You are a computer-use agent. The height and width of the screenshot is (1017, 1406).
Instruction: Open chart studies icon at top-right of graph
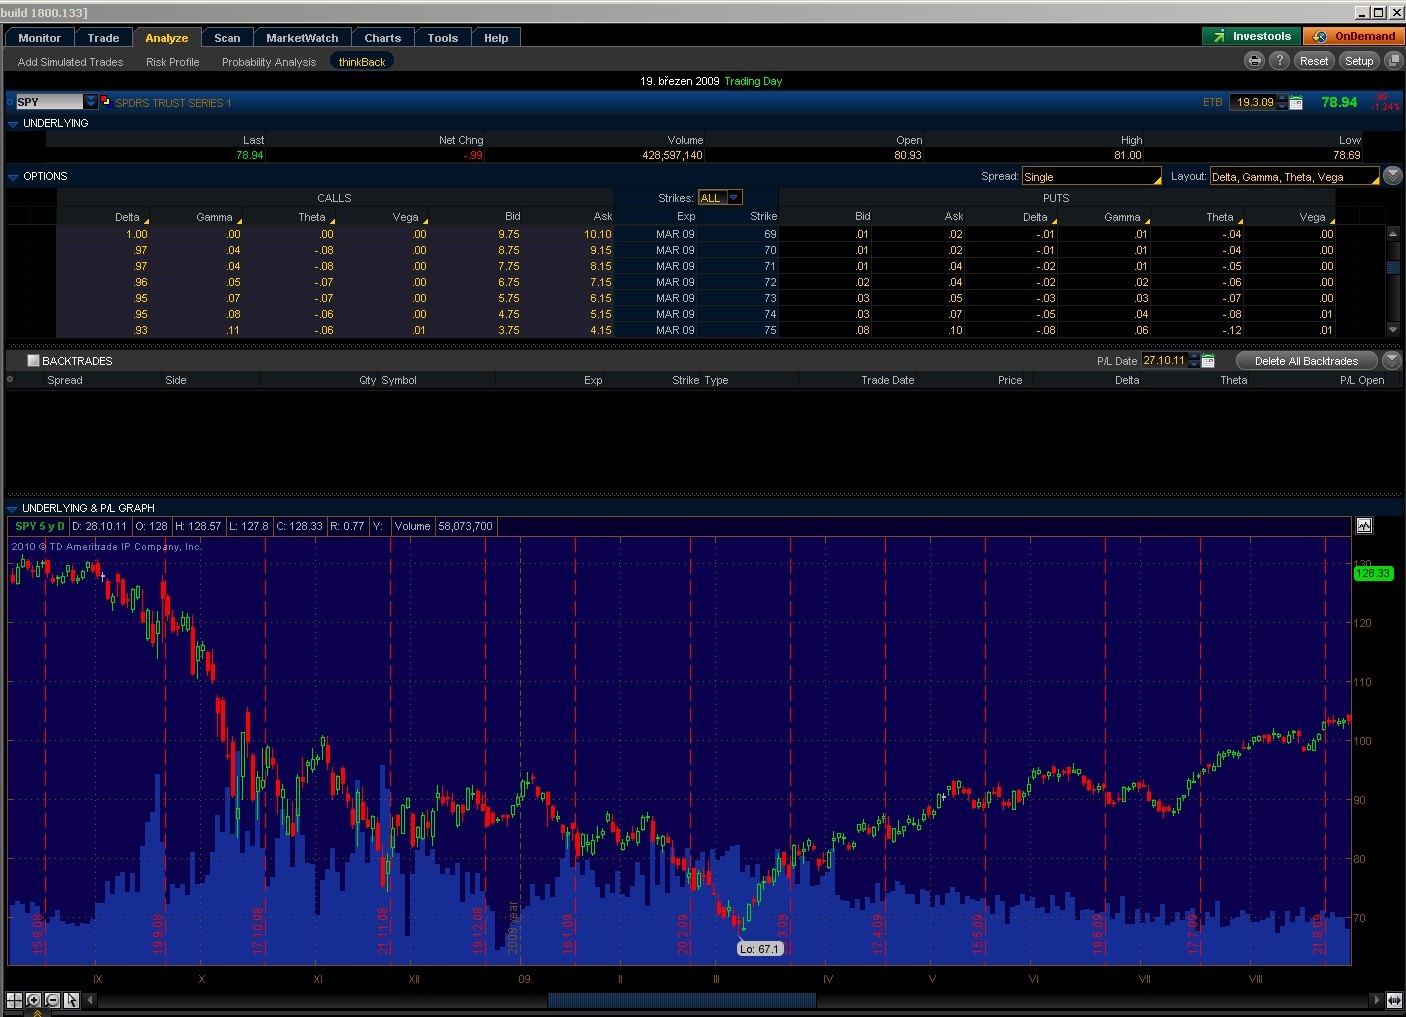[1364, 526]
